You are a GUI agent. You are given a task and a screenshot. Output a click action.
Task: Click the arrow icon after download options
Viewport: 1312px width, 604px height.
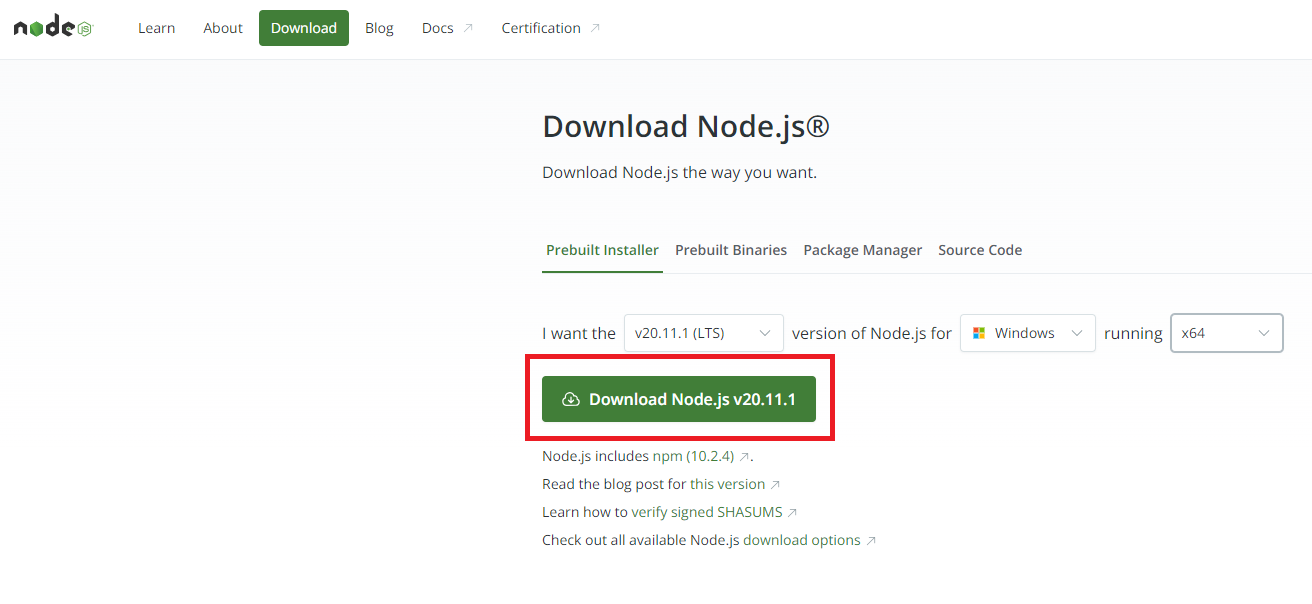point(871,541)
